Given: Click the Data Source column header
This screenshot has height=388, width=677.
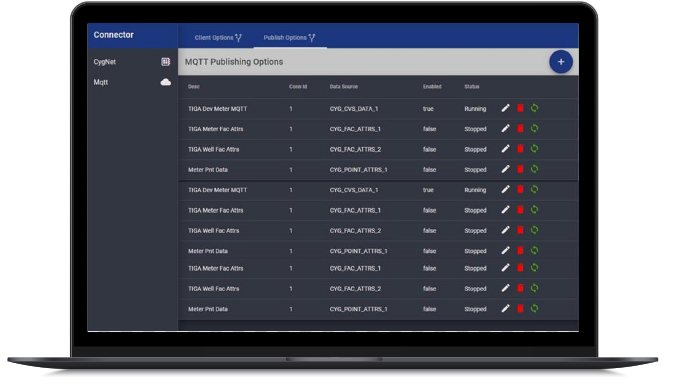Looking at the screenshot, I should tap(344, 87).
